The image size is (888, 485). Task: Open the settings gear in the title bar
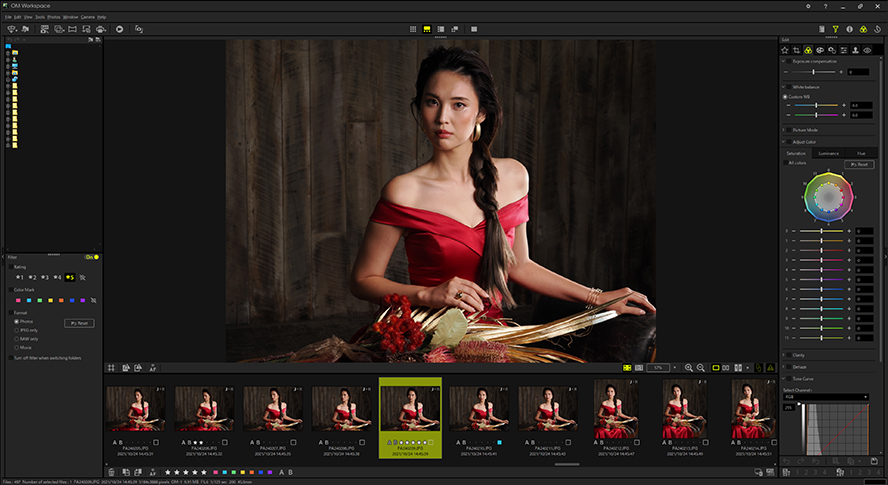(808, 6)
